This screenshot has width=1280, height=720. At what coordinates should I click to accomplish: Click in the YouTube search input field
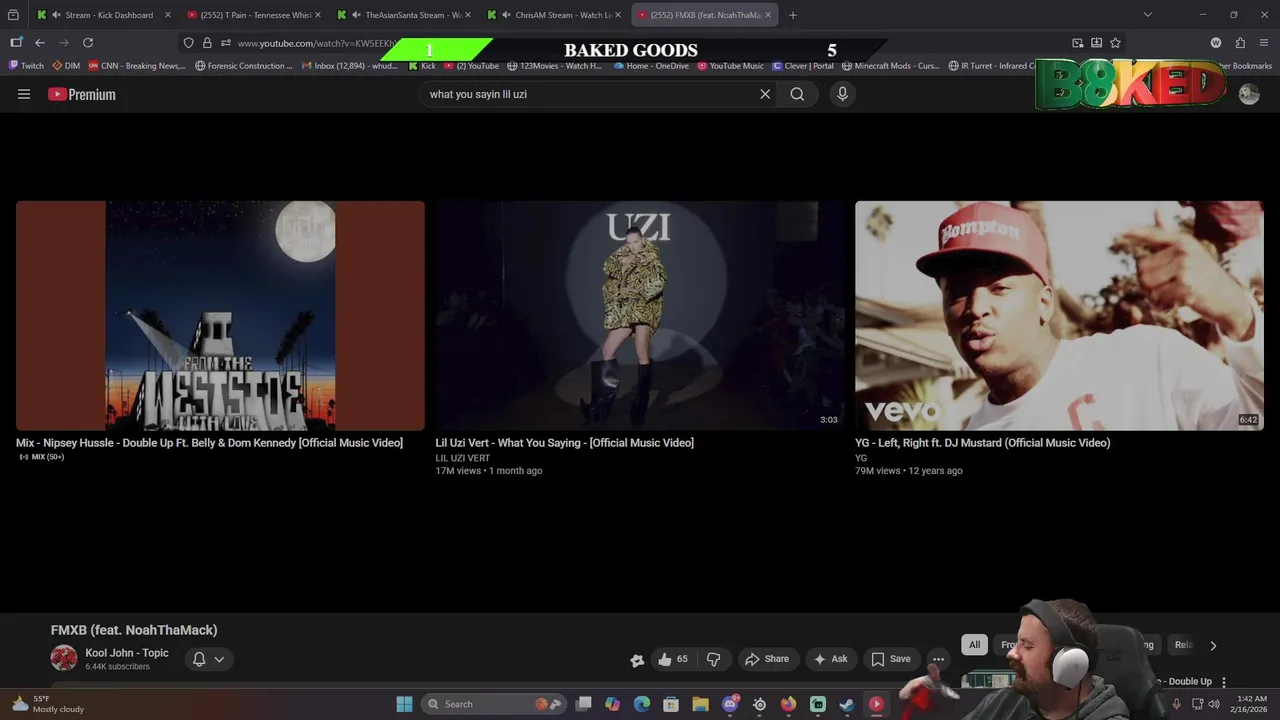coord(590,94)
